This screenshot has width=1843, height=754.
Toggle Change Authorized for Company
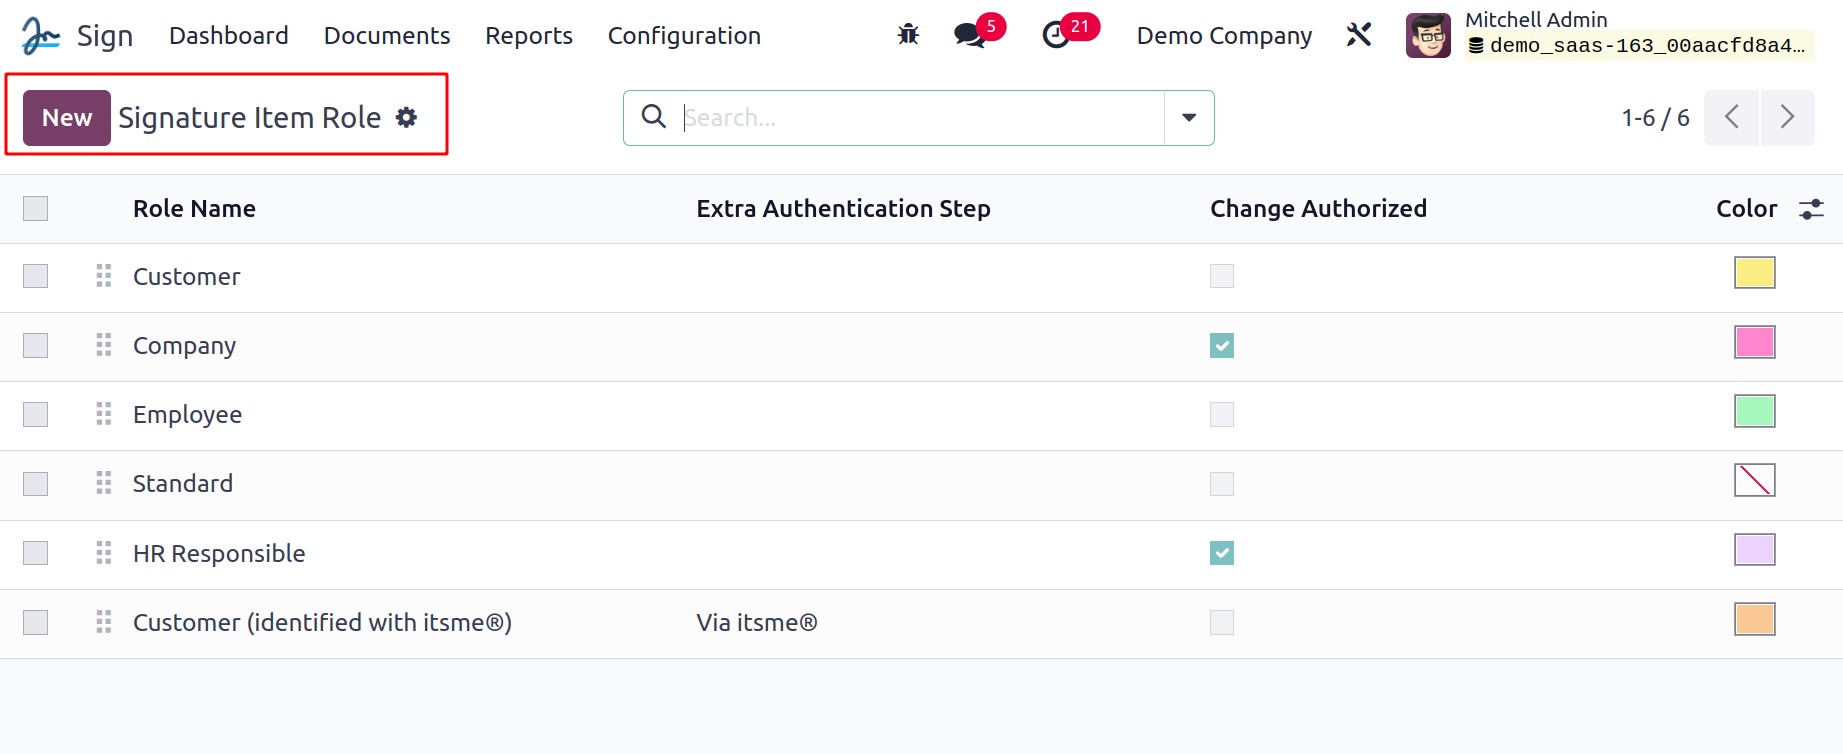coord(1221,346)
